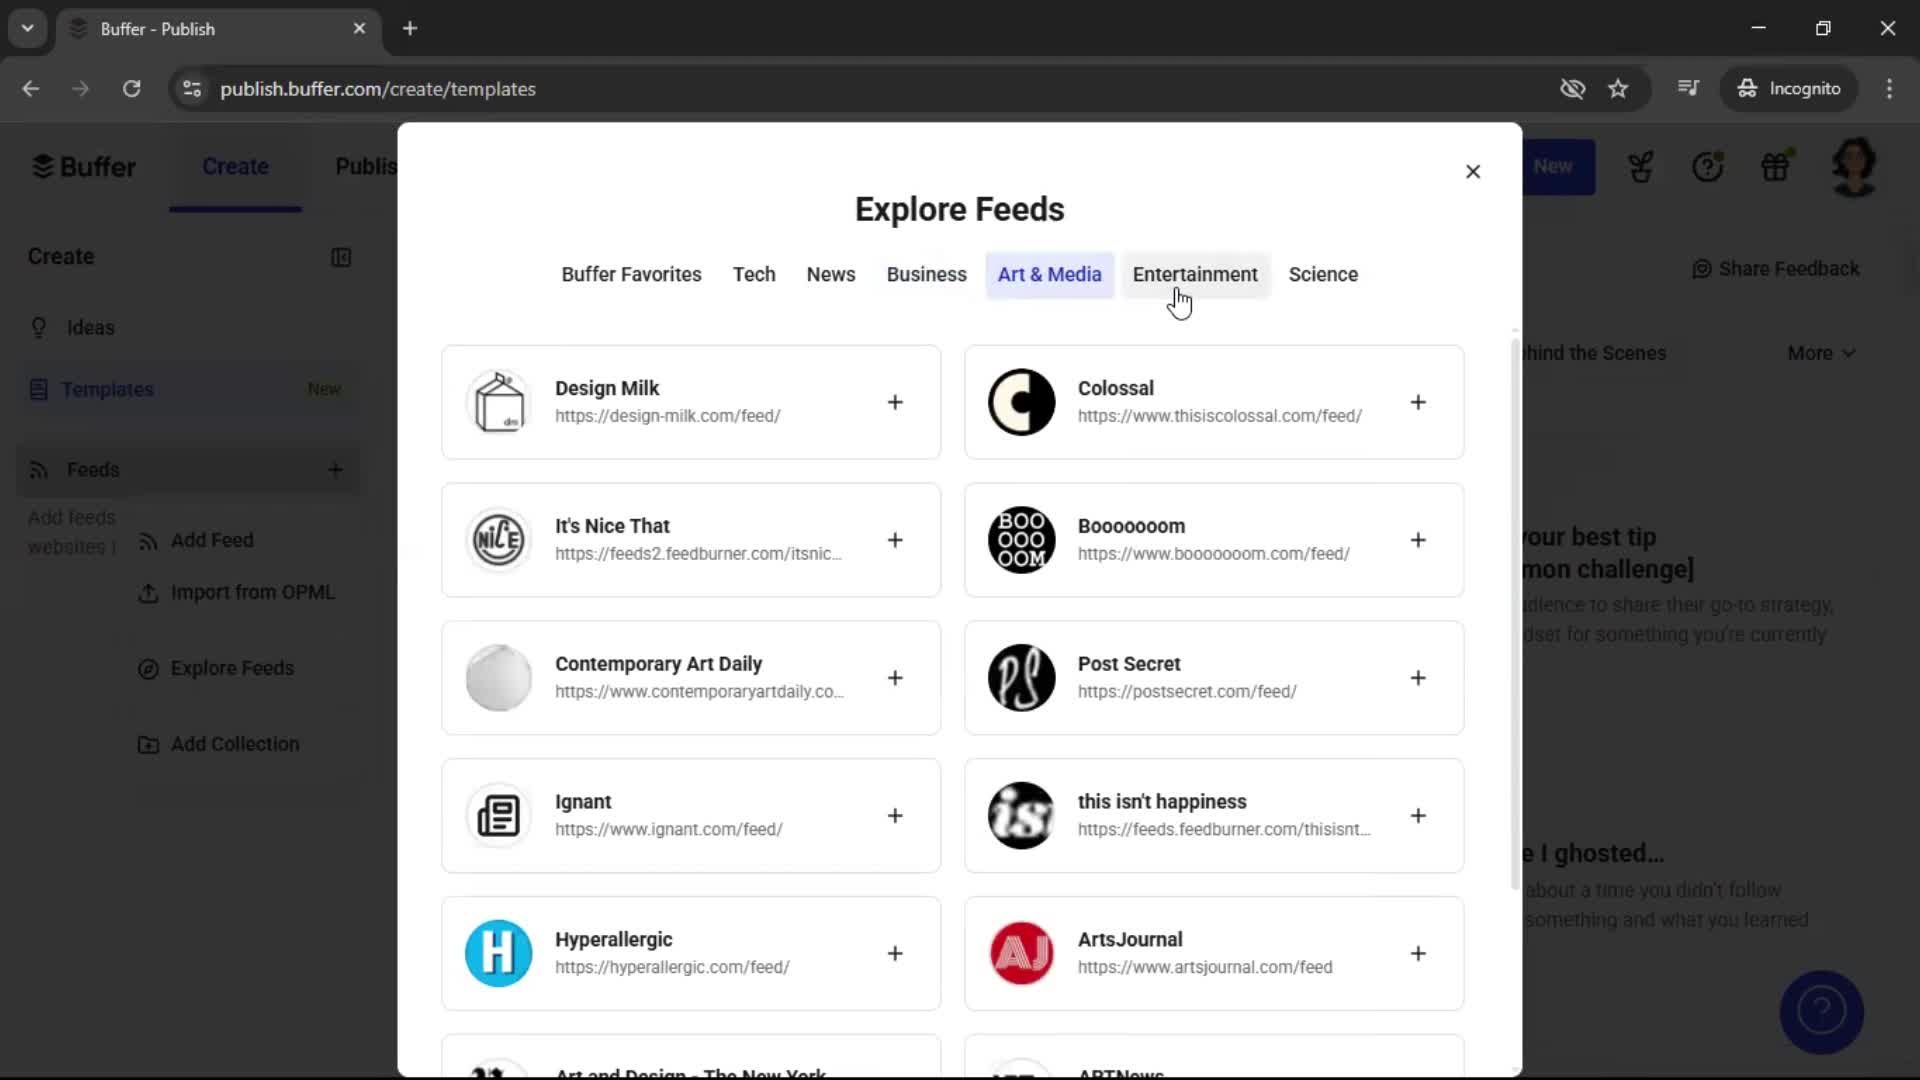
Task: Open the profile avatar menu
Action: click(x=1853, y=167)
